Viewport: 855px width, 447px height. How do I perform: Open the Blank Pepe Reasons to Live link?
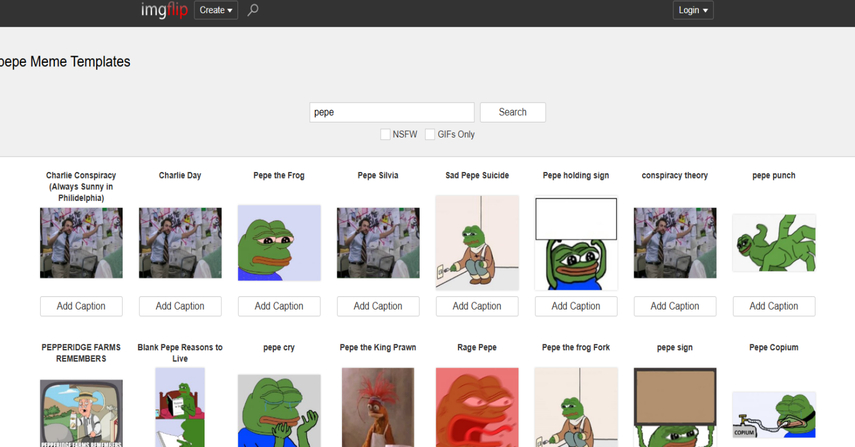180,353
